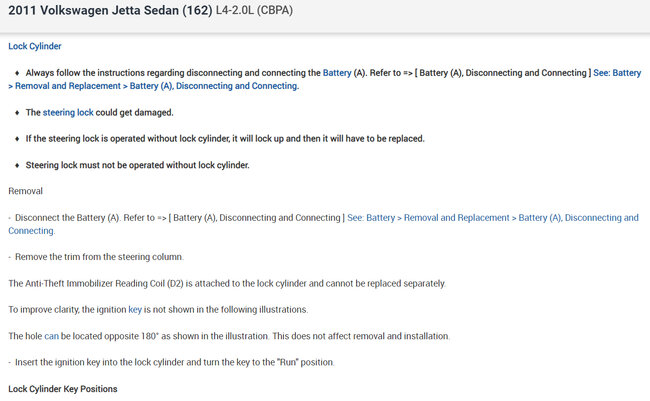Click the Anti-Theft Immobilizer Reading Coil sentence
650x401 pixels.
pos(226,283)
